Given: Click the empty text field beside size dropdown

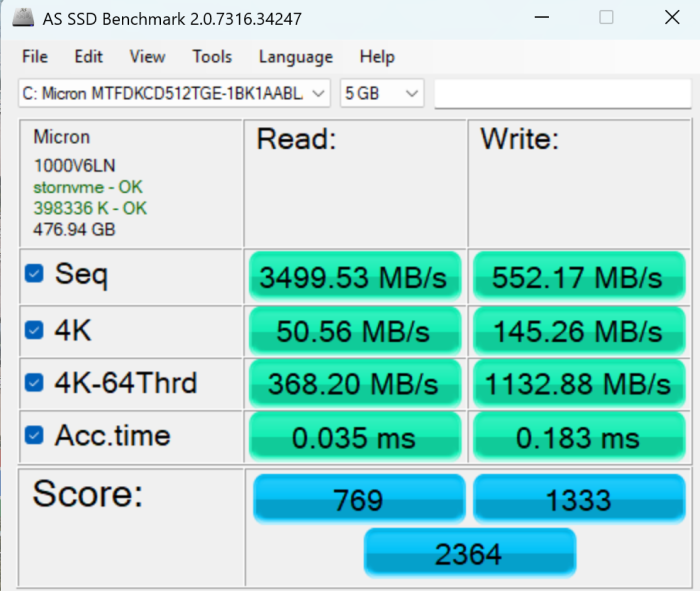Looking at the screenshot, I should click(x=562, y=94).
